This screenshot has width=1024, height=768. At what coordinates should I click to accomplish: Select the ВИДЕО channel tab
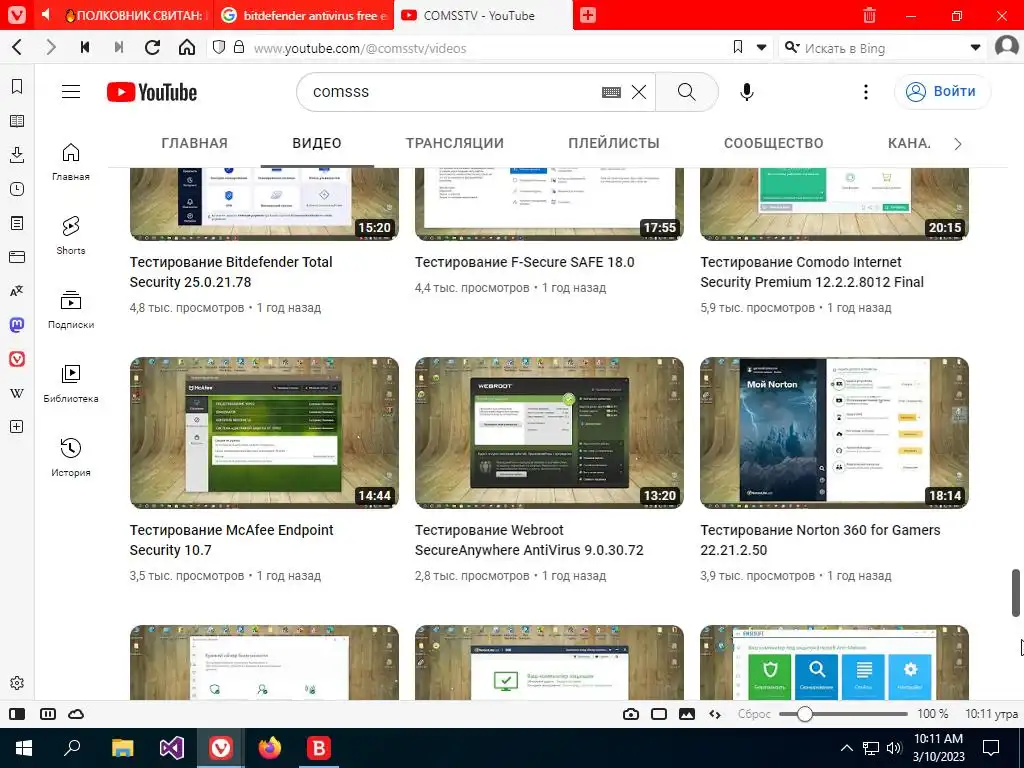[x=317, y=143]
